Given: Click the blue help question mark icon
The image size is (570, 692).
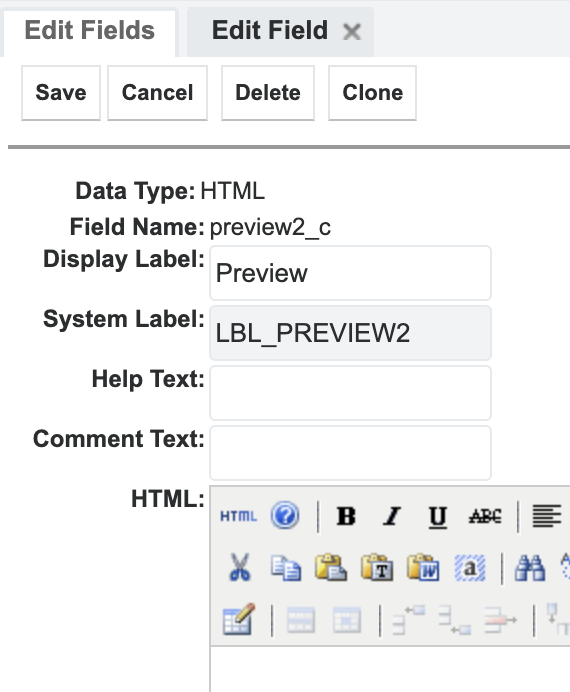Looking at the screenshot, I should click(x=285, y=515).
